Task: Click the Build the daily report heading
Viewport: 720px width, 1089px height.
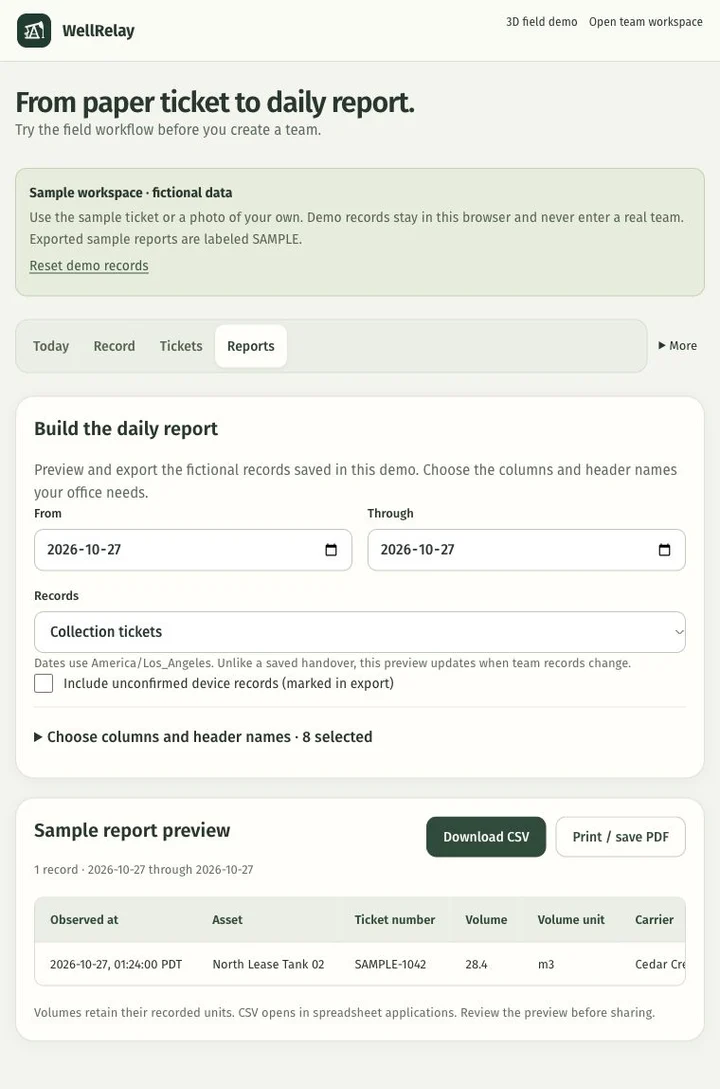Action: 126,429
